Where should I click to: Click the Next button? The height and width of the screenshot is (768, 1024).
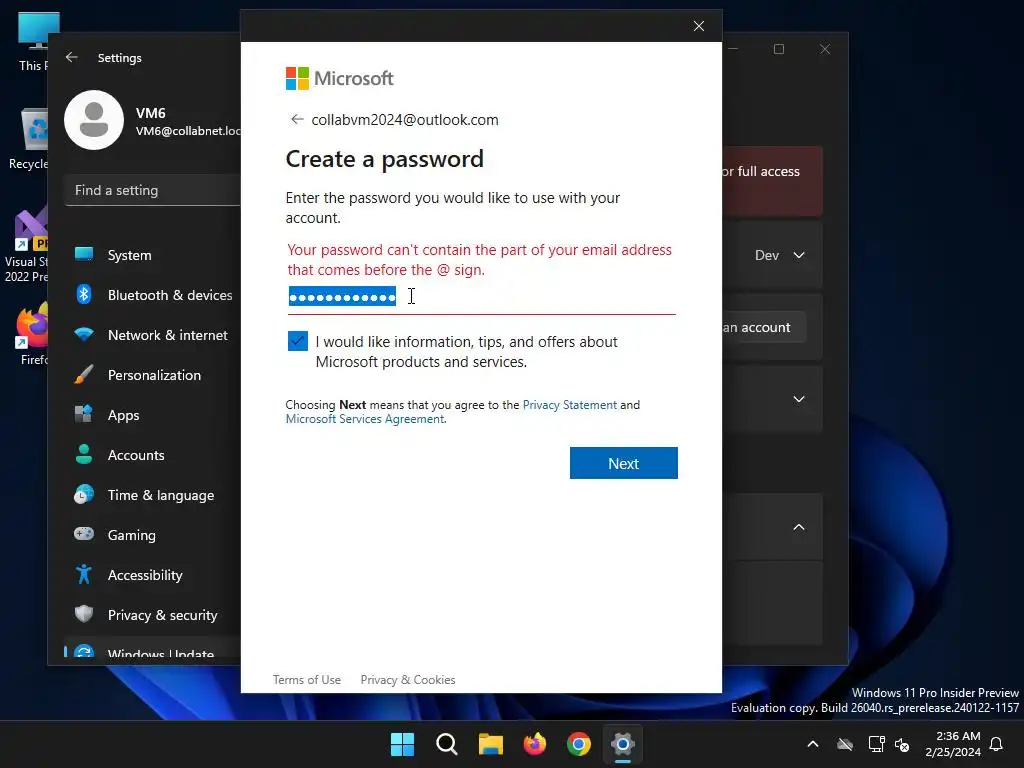[624, 463]
